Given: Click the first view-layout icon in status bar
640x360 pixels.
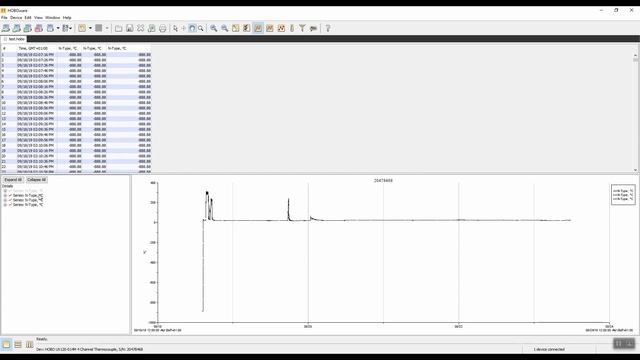Looking at the screenshot, I should click(x=6, y=344).
